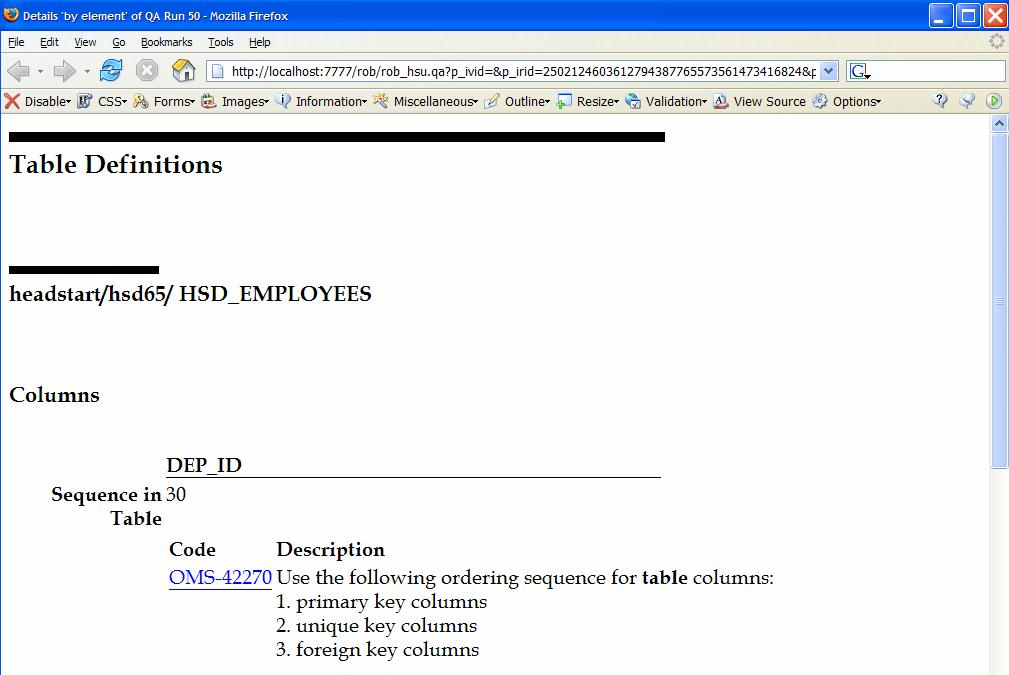
Task: Click the page icon in address bar
Action: click(218, 71)
